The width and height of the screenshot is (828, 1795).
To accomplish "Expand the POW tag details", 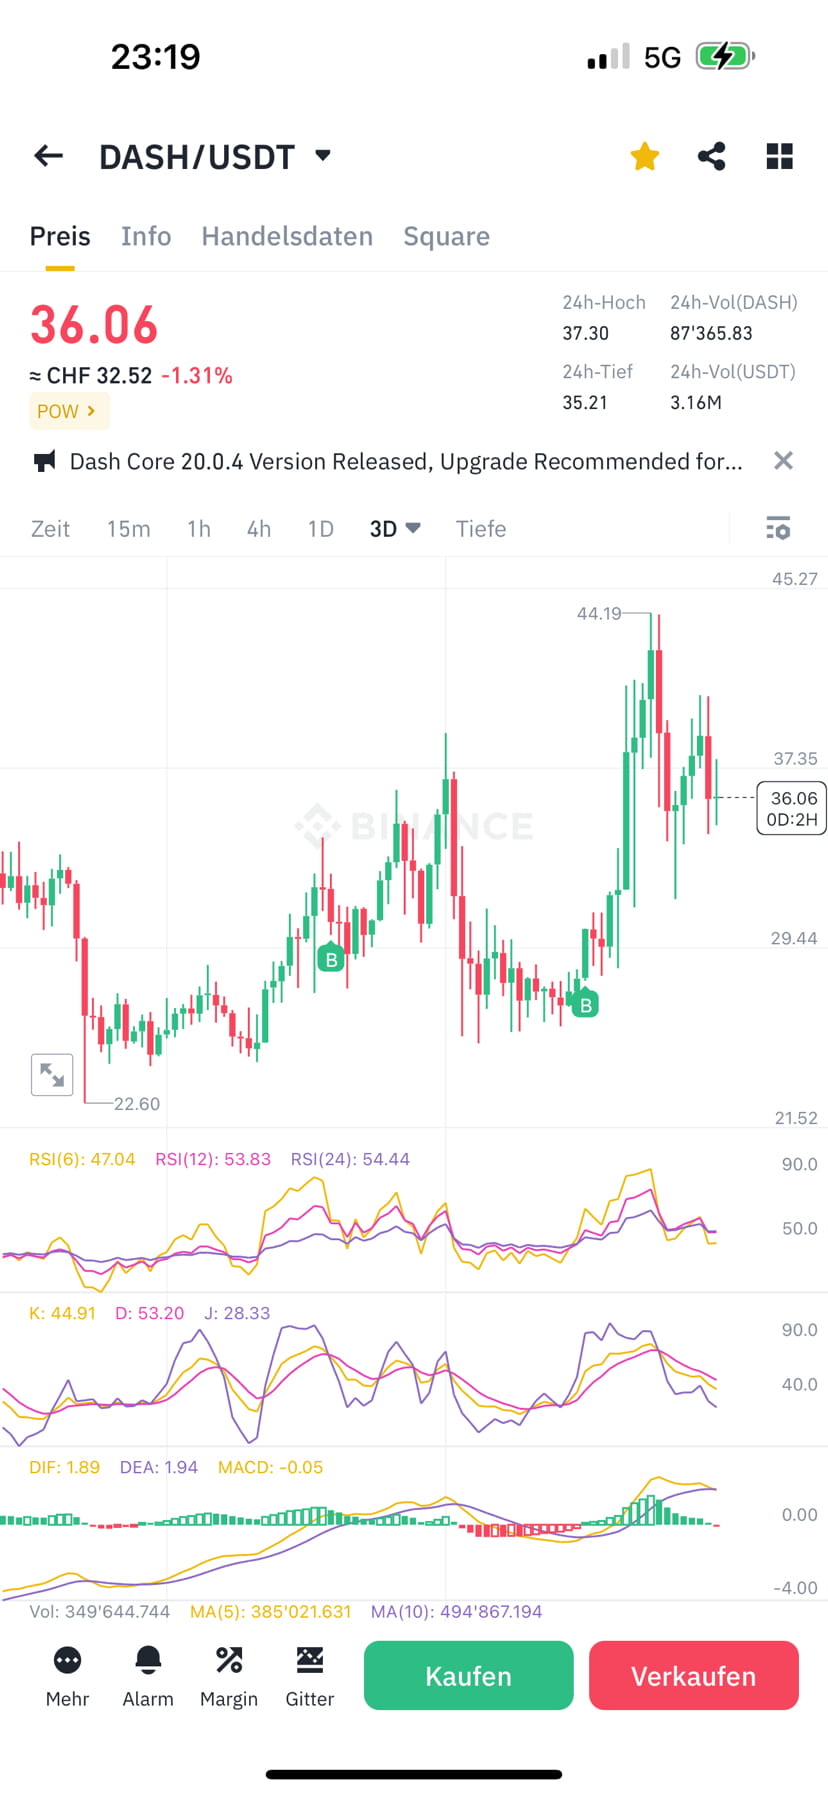I will click(x=68, y=411).
